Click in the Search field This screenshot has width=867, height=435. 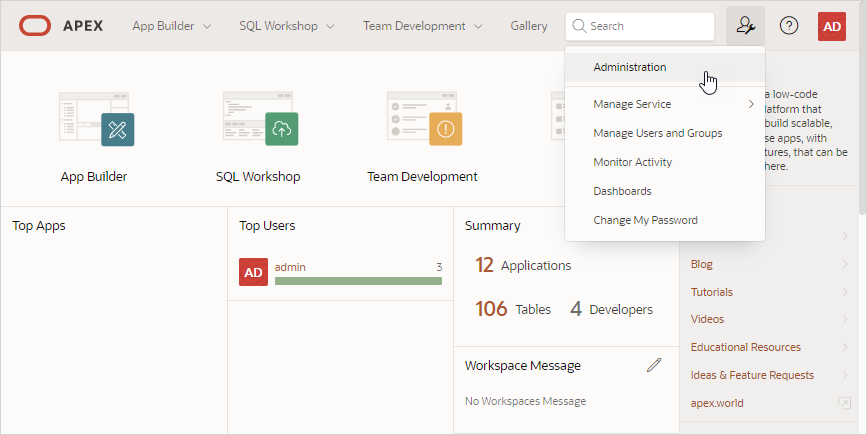point(640,26)
